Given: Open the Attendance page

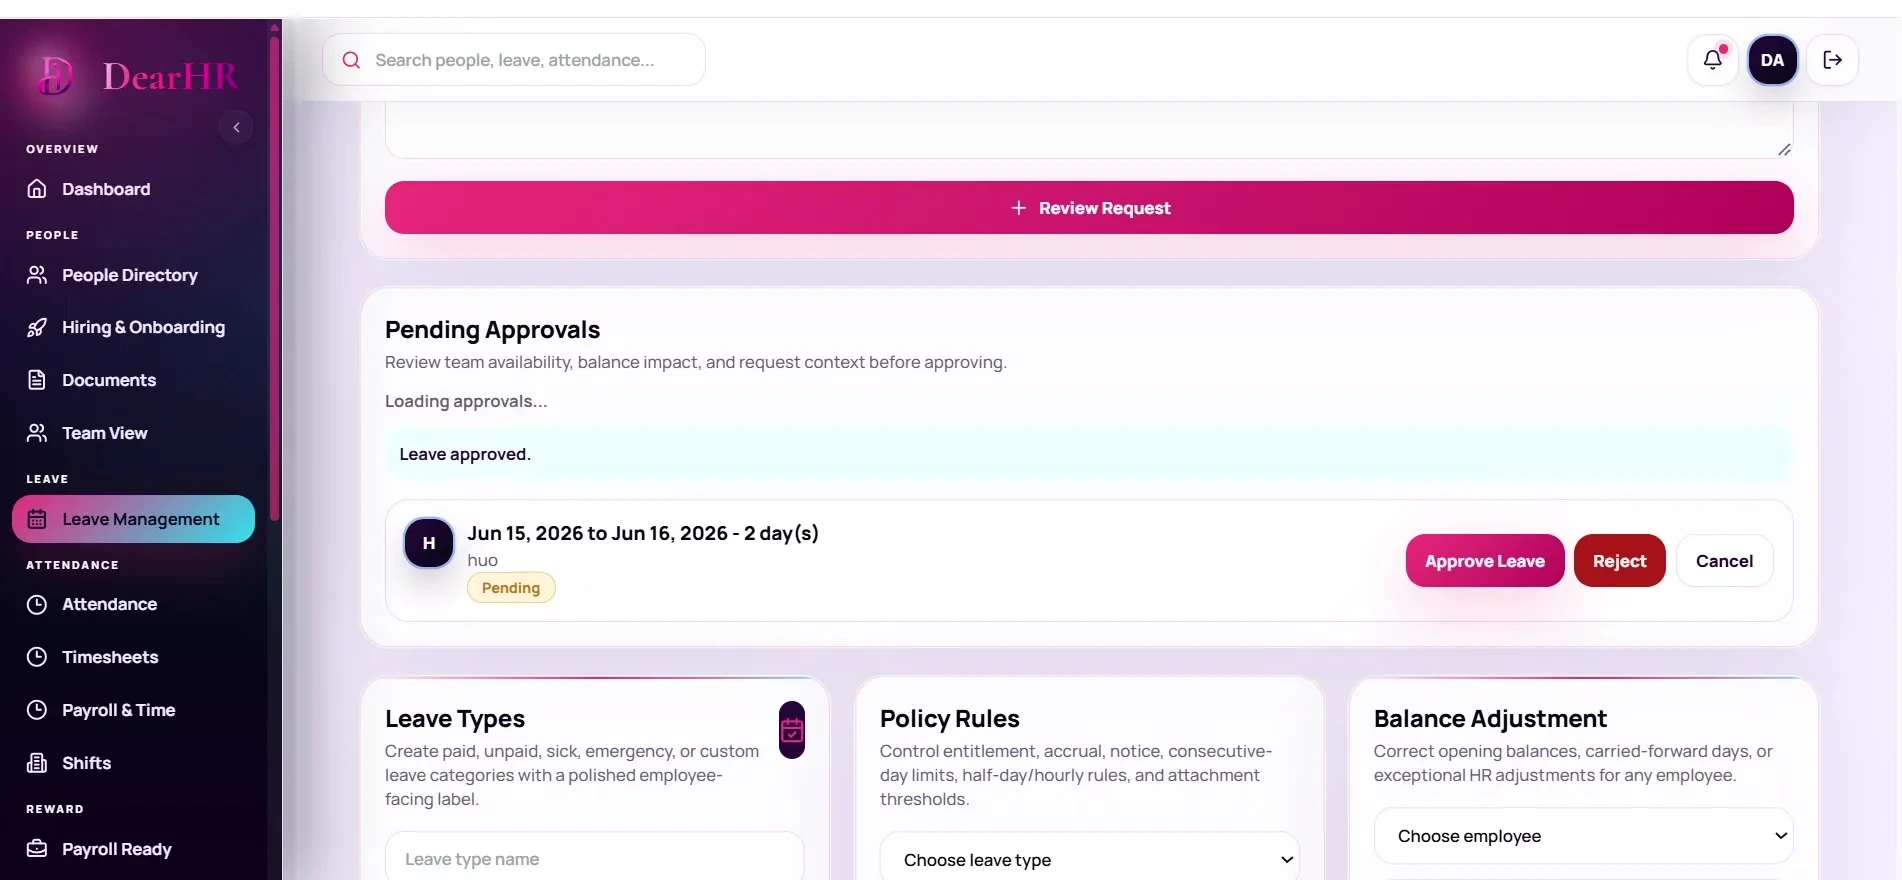Looking at the screenshot, I should pos(133,604).
